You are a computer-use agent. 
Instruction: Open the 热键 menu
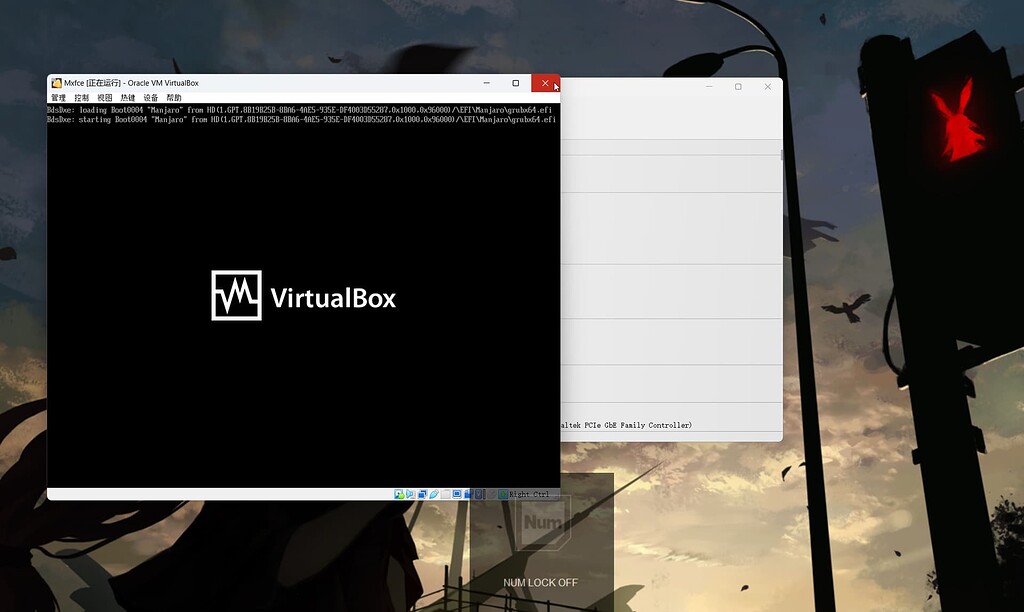(128, 97)
